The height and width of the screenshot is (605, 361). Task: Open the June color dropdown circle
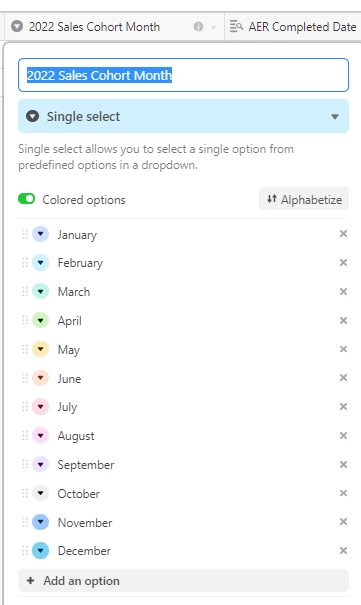pyautogui.click(x=40, y=378)
